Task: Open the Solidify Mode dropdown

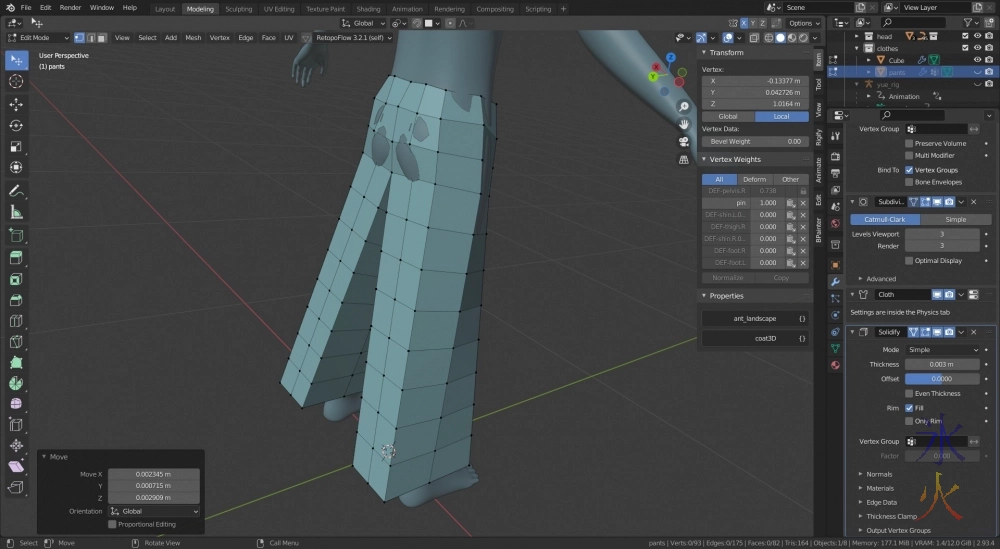Action: 943,350
